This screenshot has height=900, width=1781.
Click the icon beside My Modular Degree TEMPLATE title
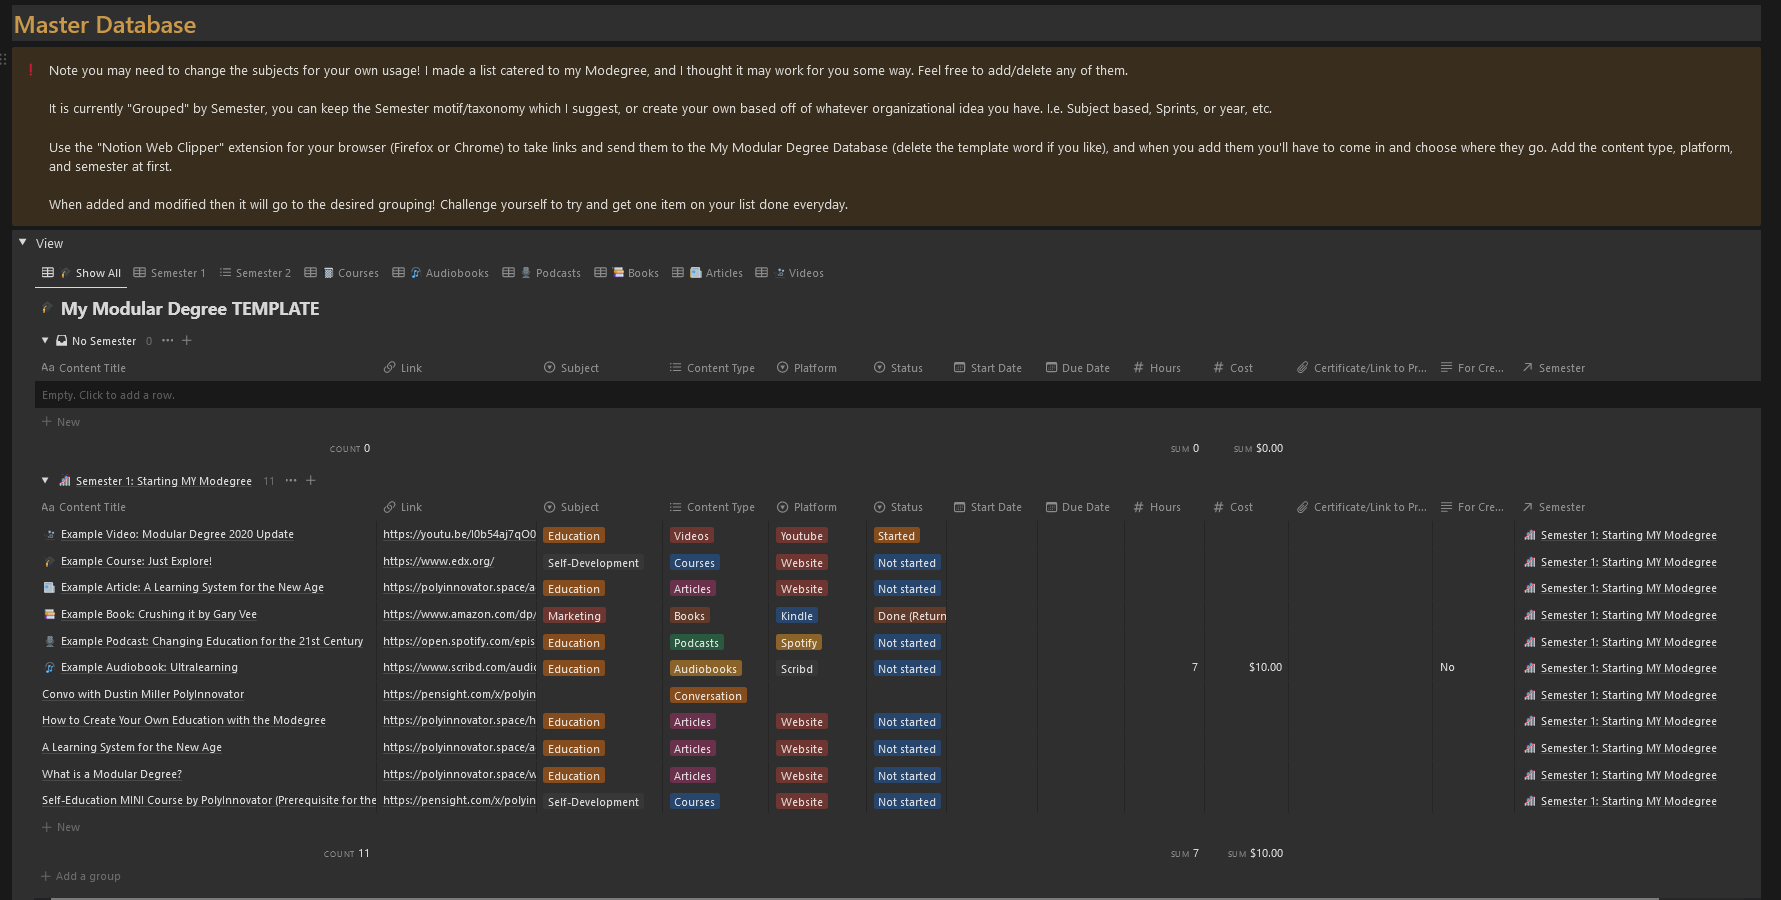(x=47, y=309)
